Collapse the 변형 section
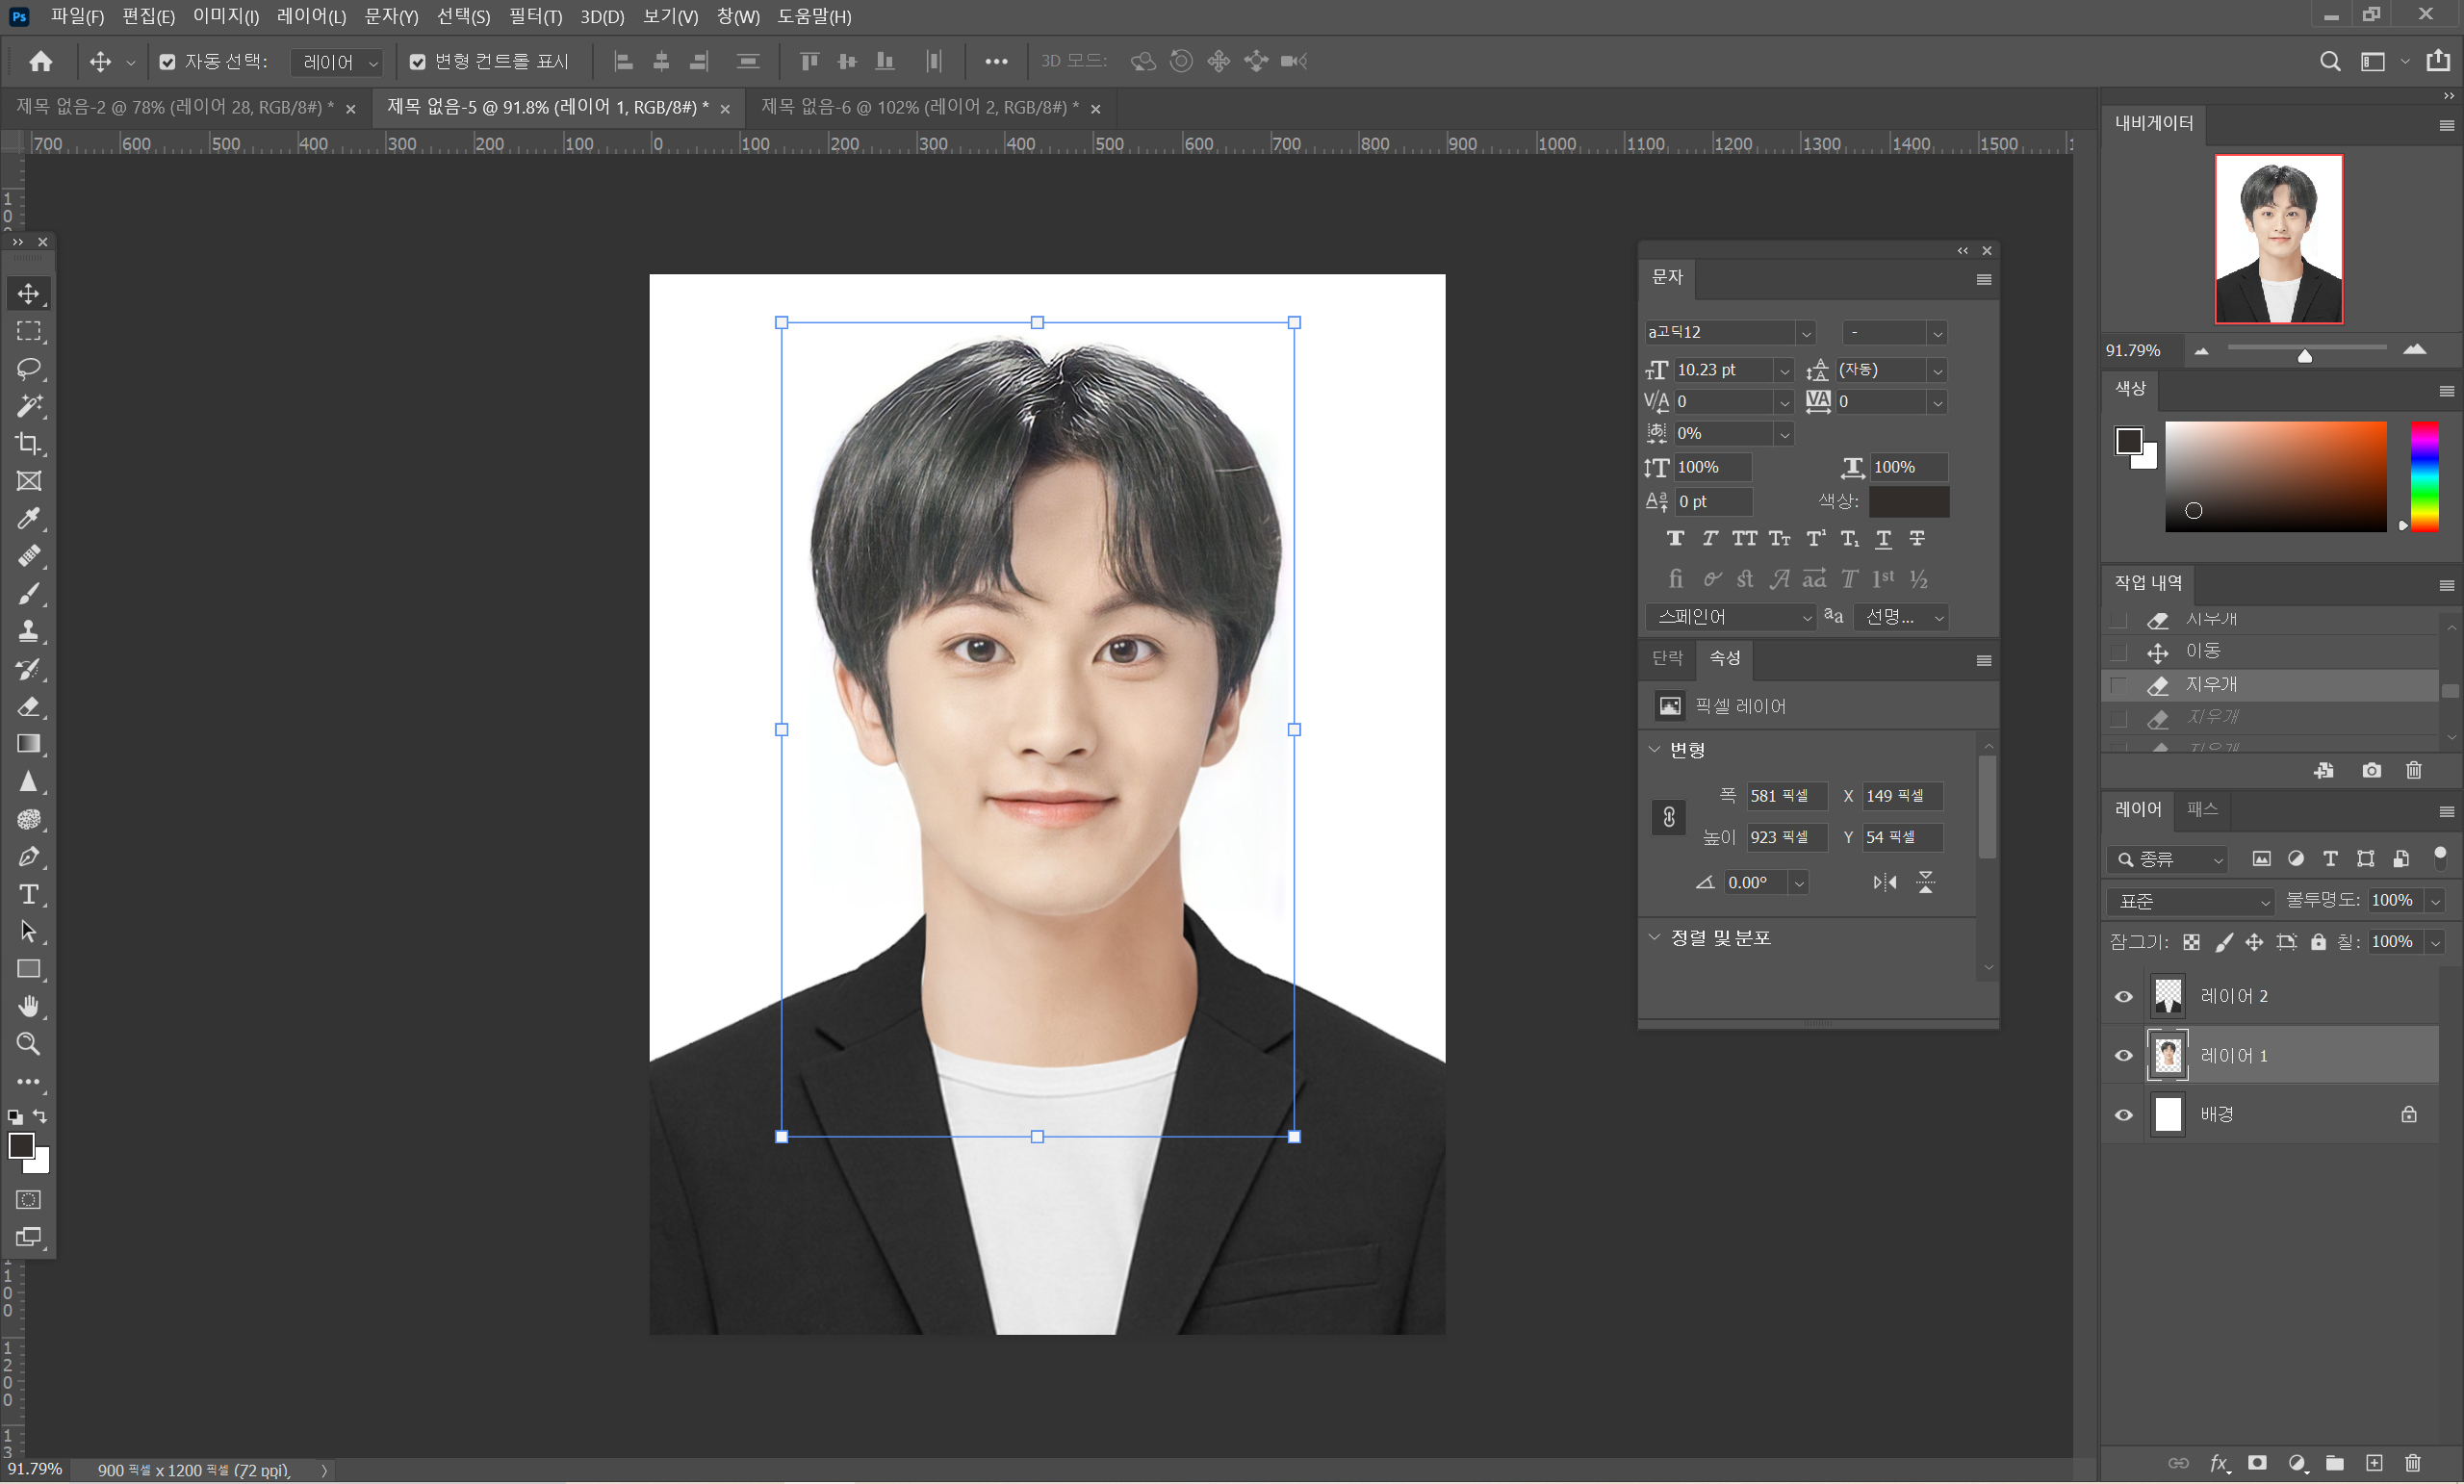The width and height of the screenshot is (2464, 1484). click(x=1654, y=749)
